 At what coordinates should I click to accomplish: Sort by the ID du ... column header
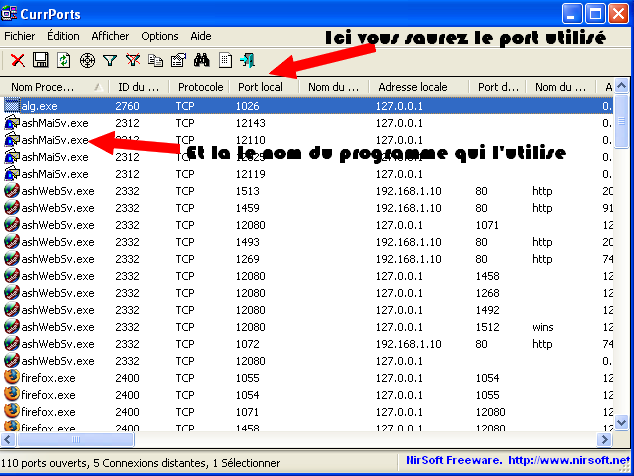tap(139, 87)
